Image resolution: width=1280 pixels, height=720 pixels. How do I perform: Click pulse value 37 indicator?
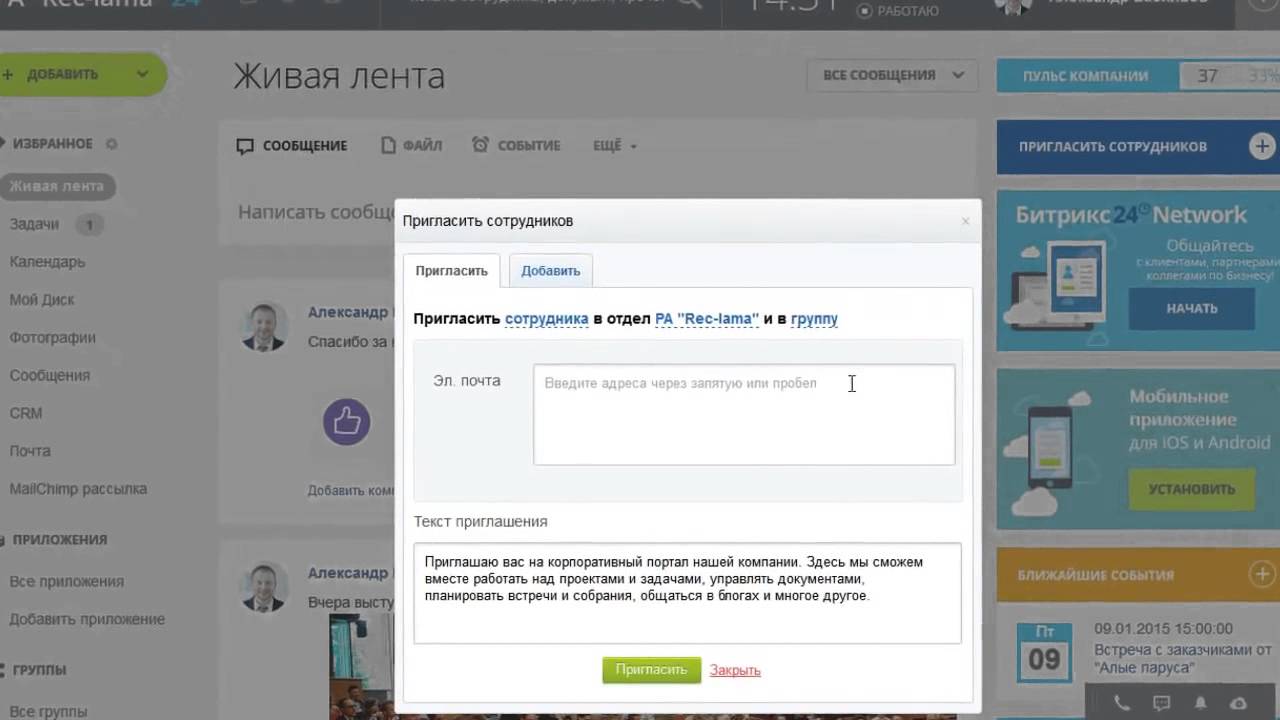click(1208, 76)
